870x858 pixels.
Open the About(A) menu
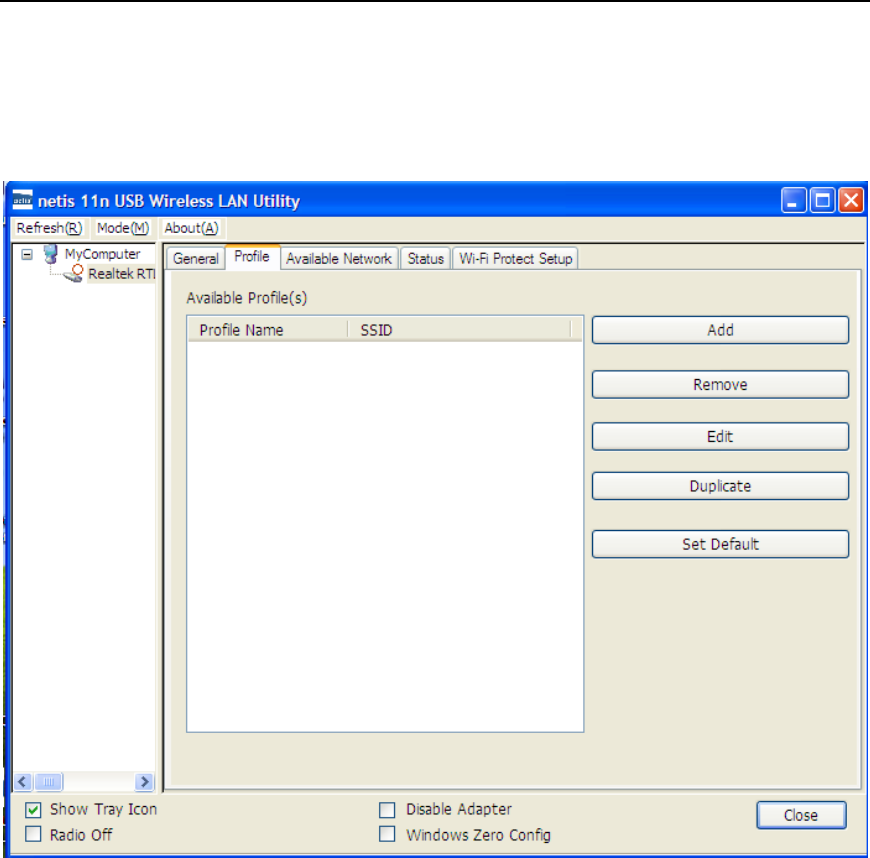(x=191, y=228)
